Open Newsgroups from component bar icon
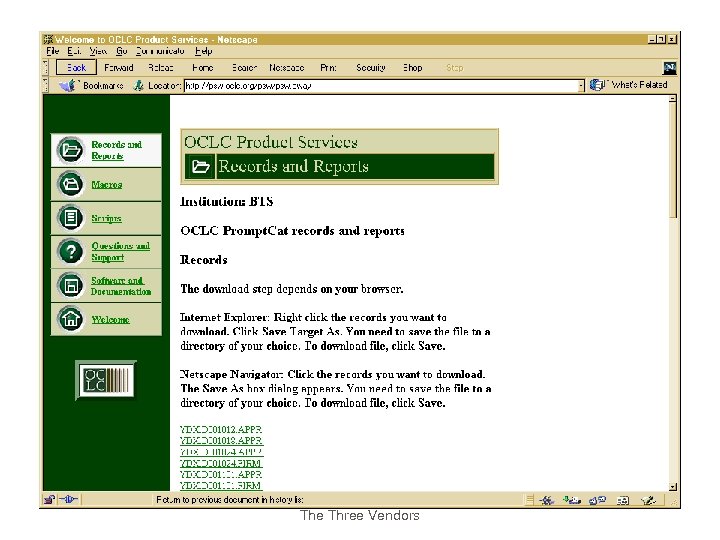 tap(597, 500)
